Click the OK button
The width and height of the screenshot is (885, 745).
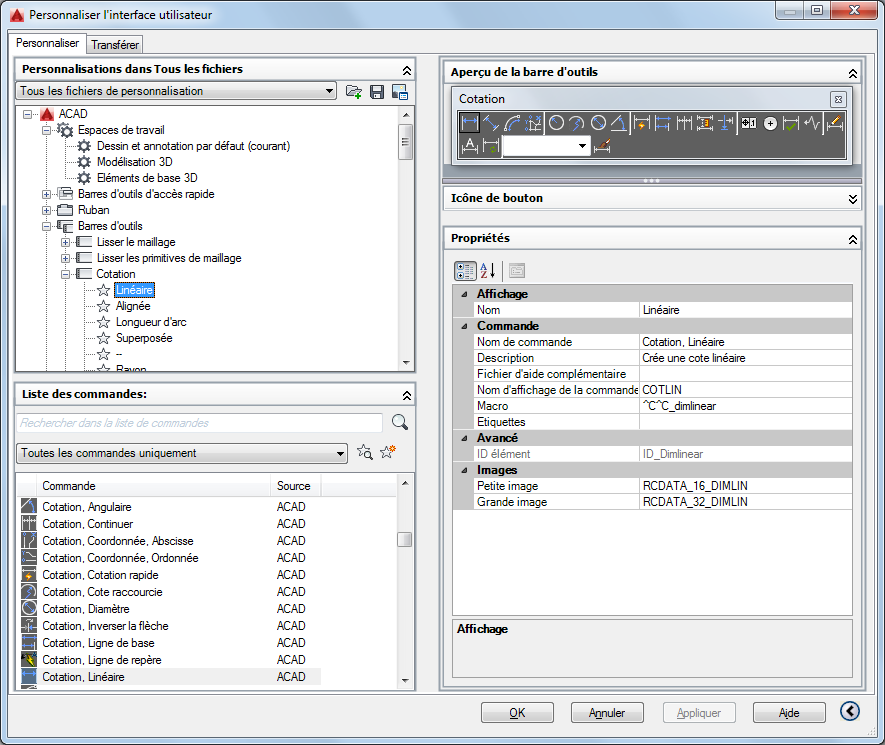(517, 713)
